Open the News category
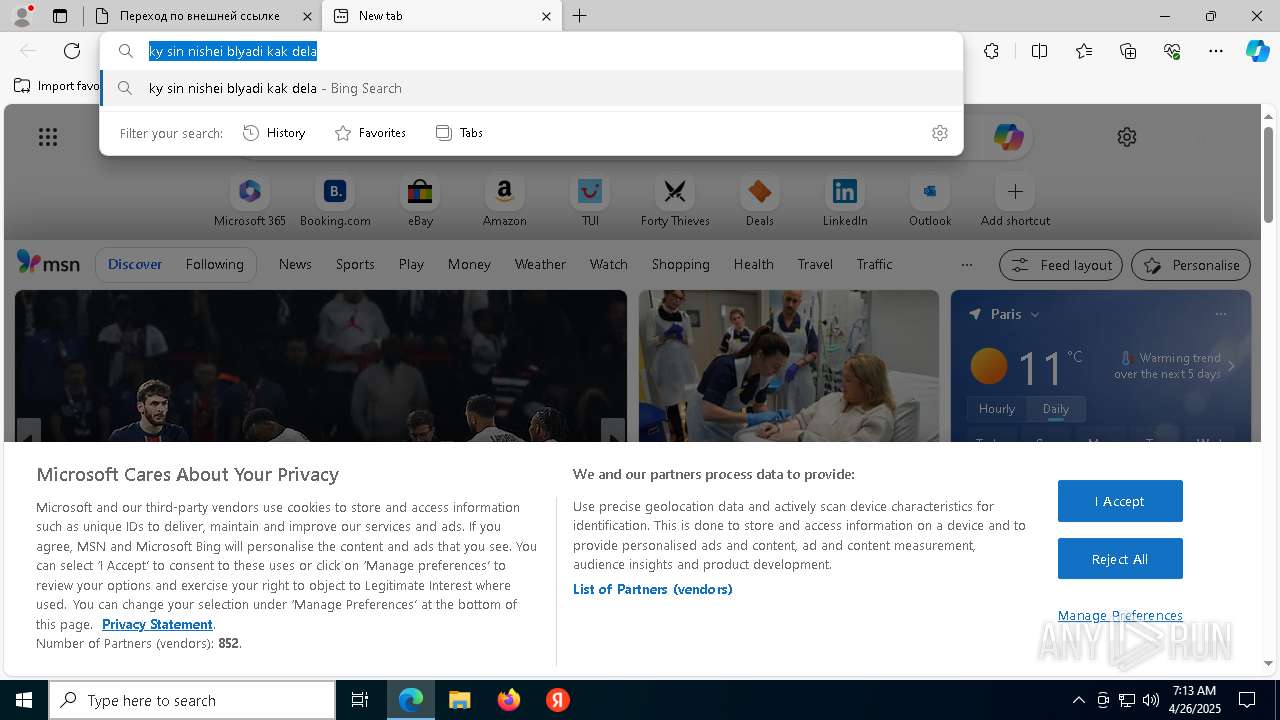 295,264
